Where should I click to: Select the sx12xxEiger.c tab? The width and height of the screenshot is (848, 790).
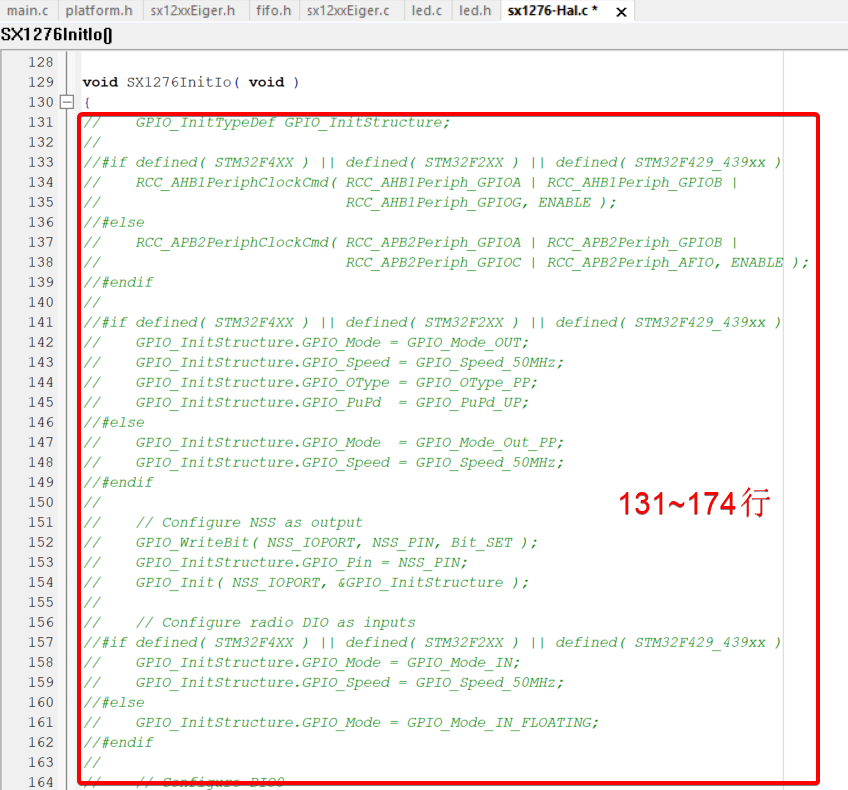[x=348, y=11]
